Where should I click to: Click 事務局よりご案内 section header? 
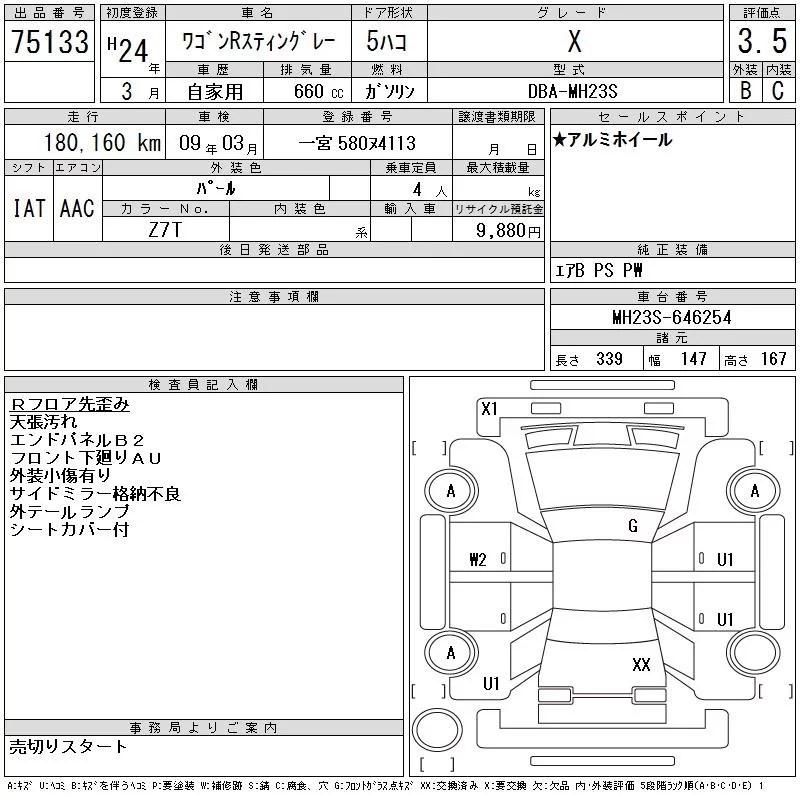pos(203,728)
